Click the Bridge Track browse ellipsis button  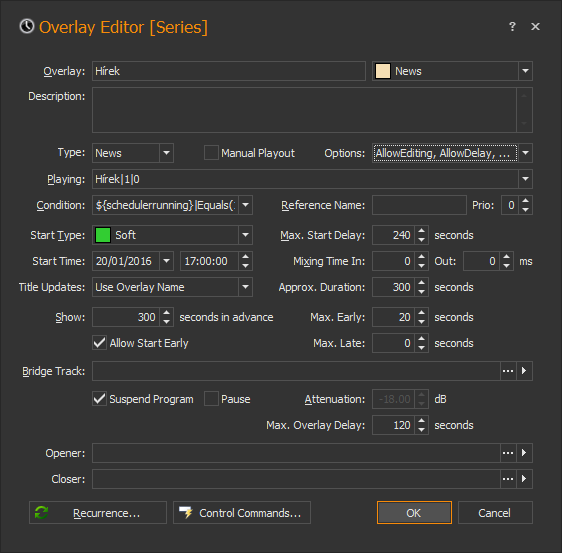point(508,371)
